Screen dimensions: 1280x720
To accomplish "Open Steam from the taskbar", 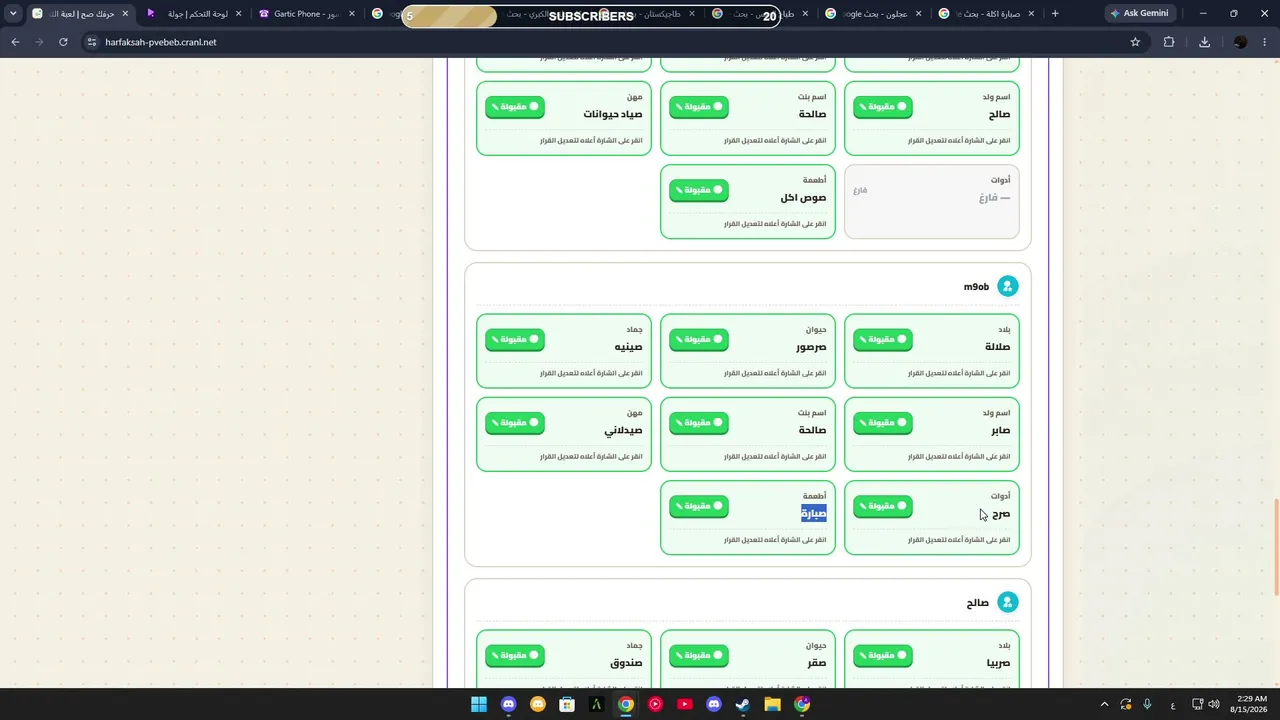I will point(743,704).
